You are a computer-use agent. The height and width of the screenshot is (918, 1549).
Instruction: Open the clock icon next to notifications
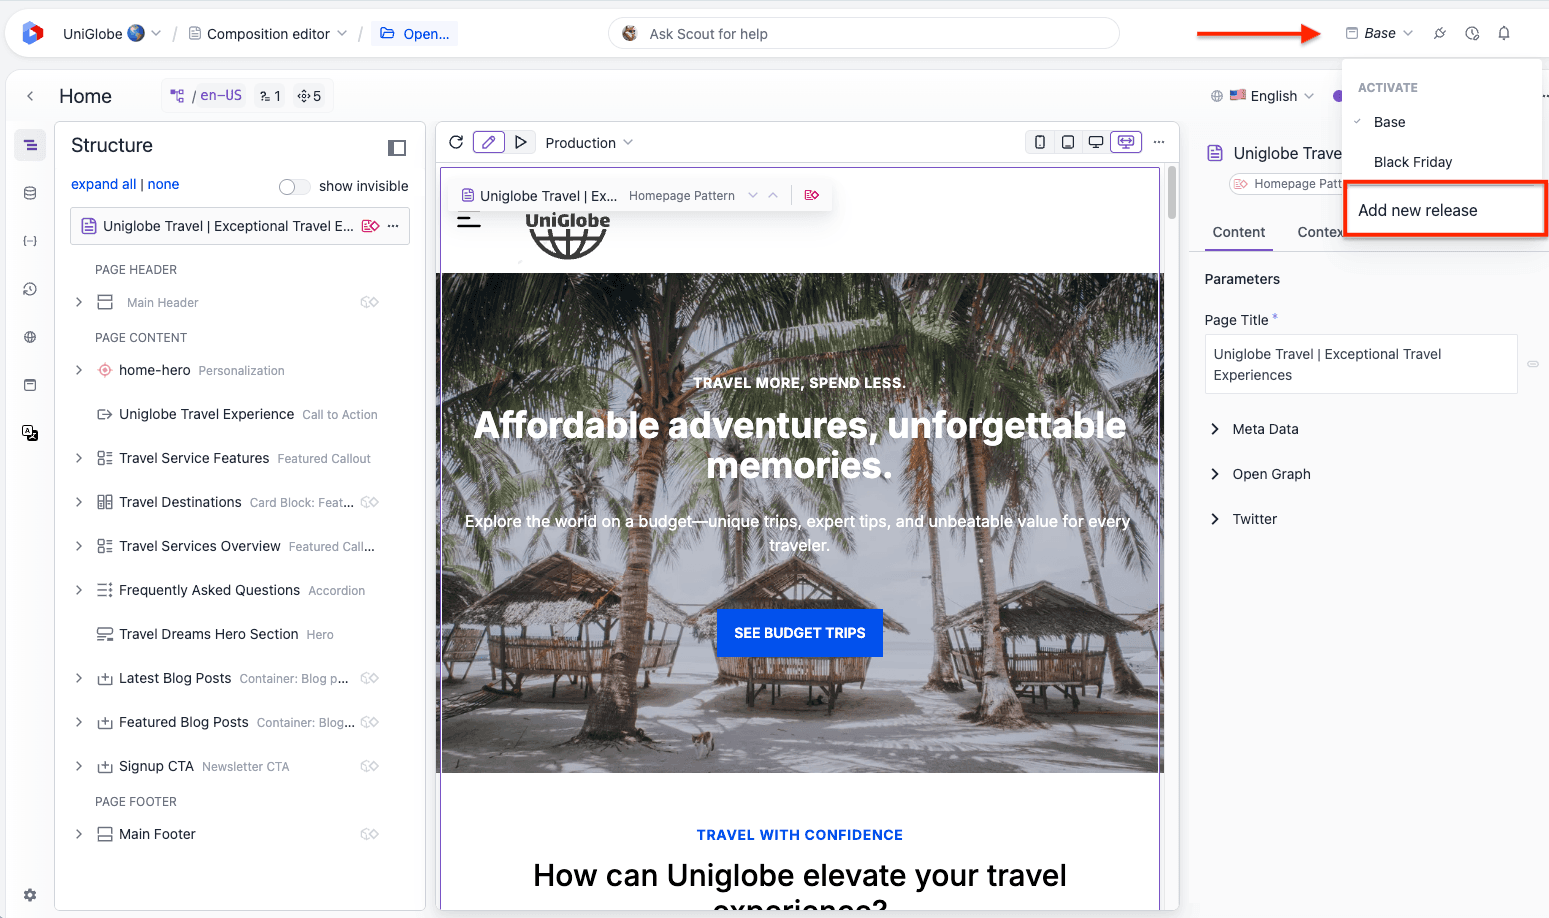tap(1472, 33)
